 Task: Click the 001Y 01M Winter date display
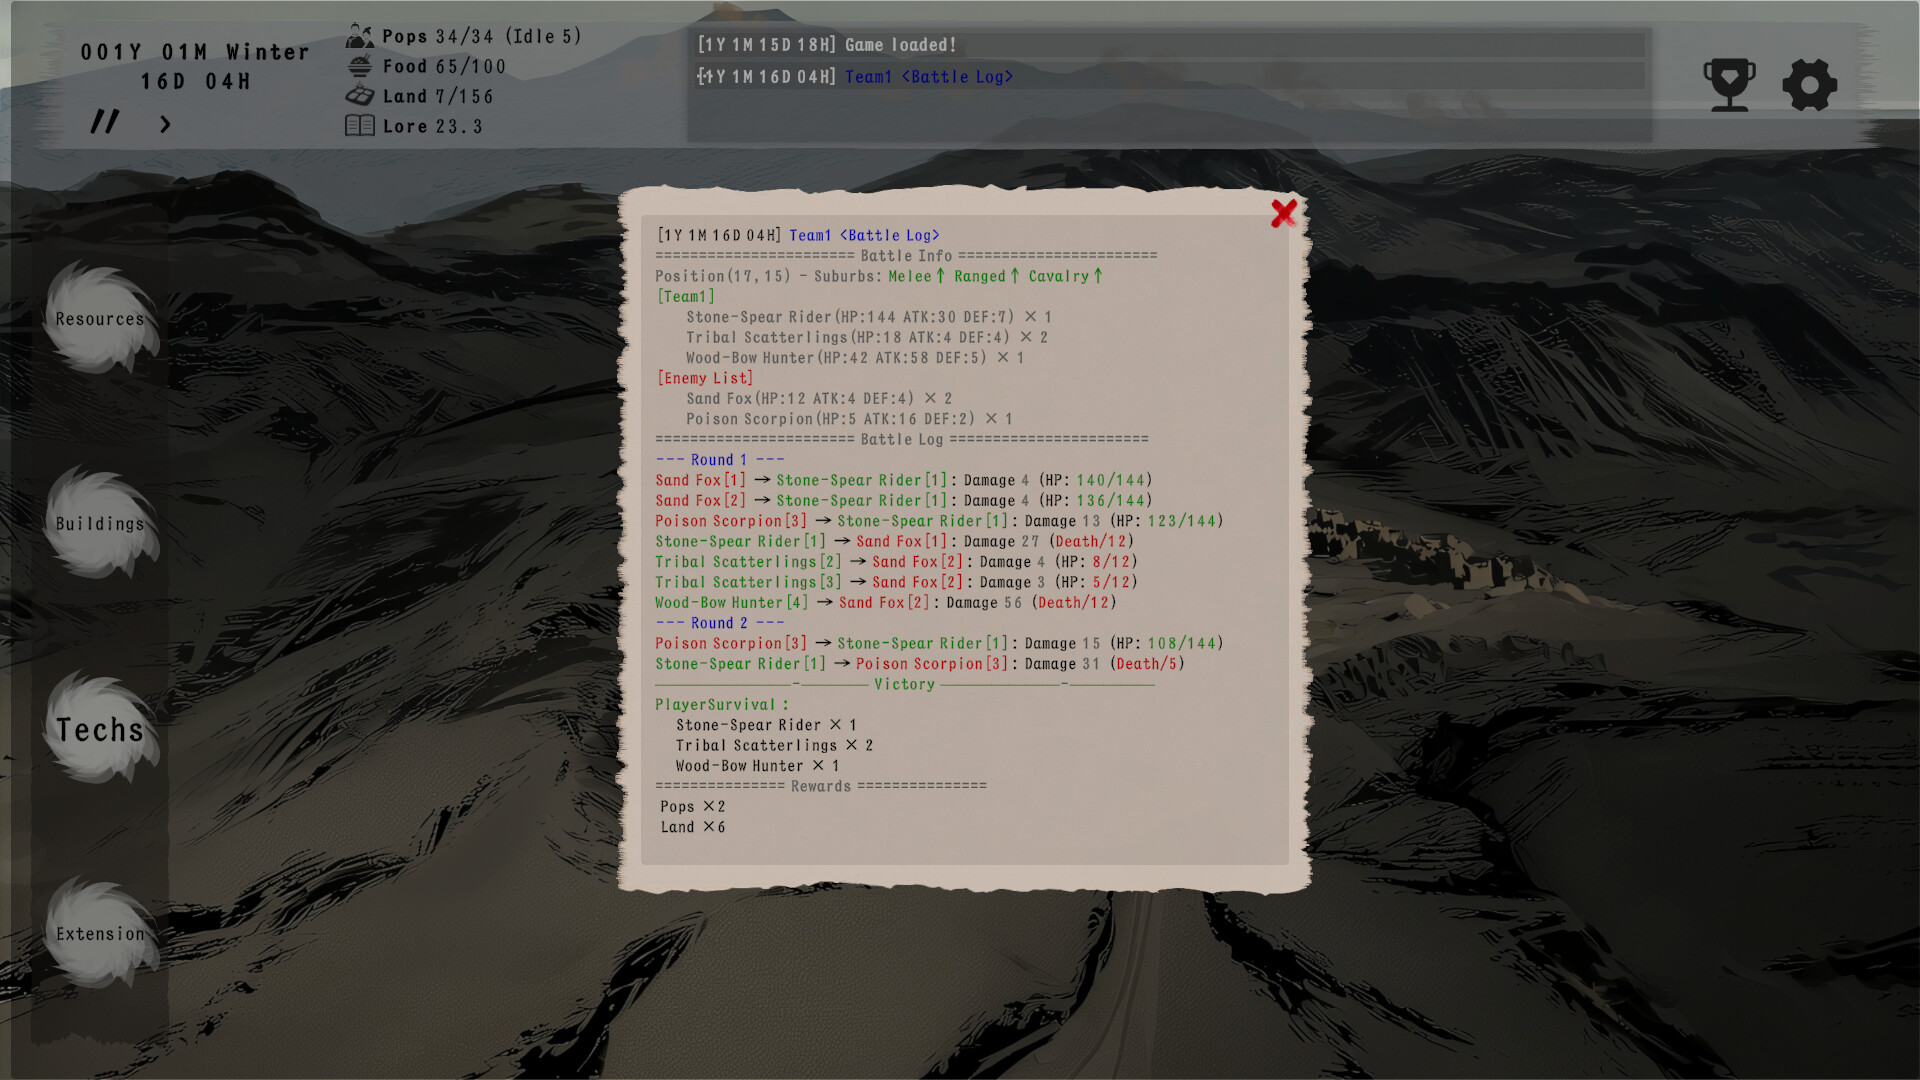pos(196,51)
